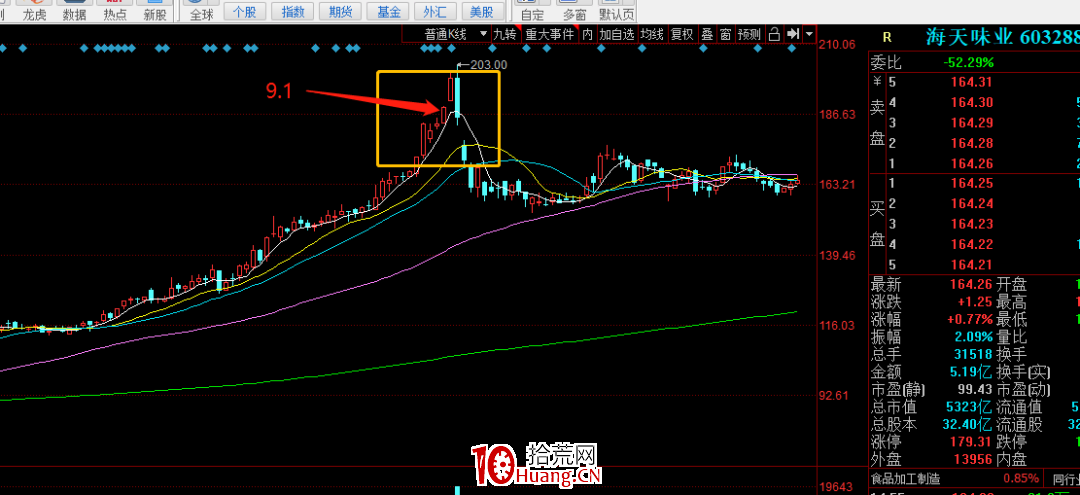Click 加自选 to add to watchlist

pyautogui.click(x=616, y=34)
